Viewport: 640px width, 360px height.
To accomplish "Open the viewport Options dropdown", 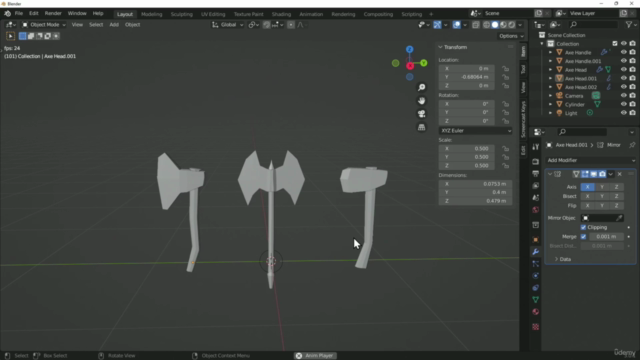I will coord(511,36).
